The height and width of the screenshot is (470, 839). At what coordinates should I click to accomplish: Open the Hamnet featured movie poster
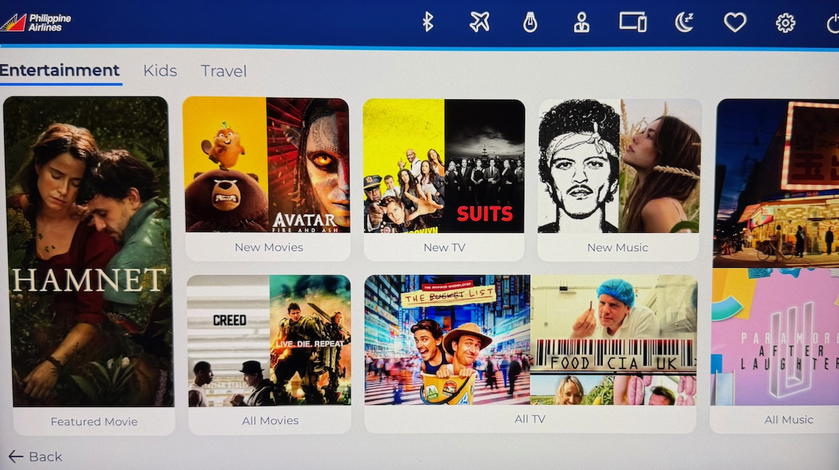click(88, 251)
